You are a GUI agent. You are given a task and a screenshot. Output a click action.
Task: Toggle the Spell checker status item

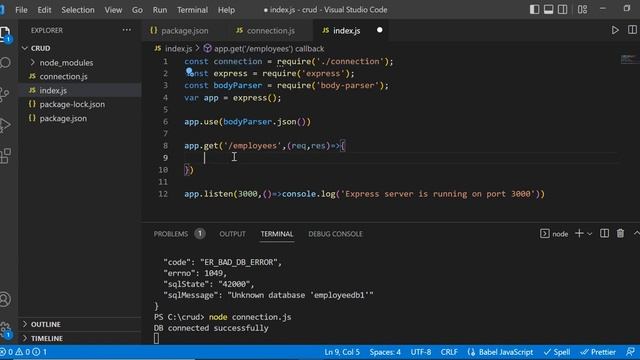tap(557, 352)
